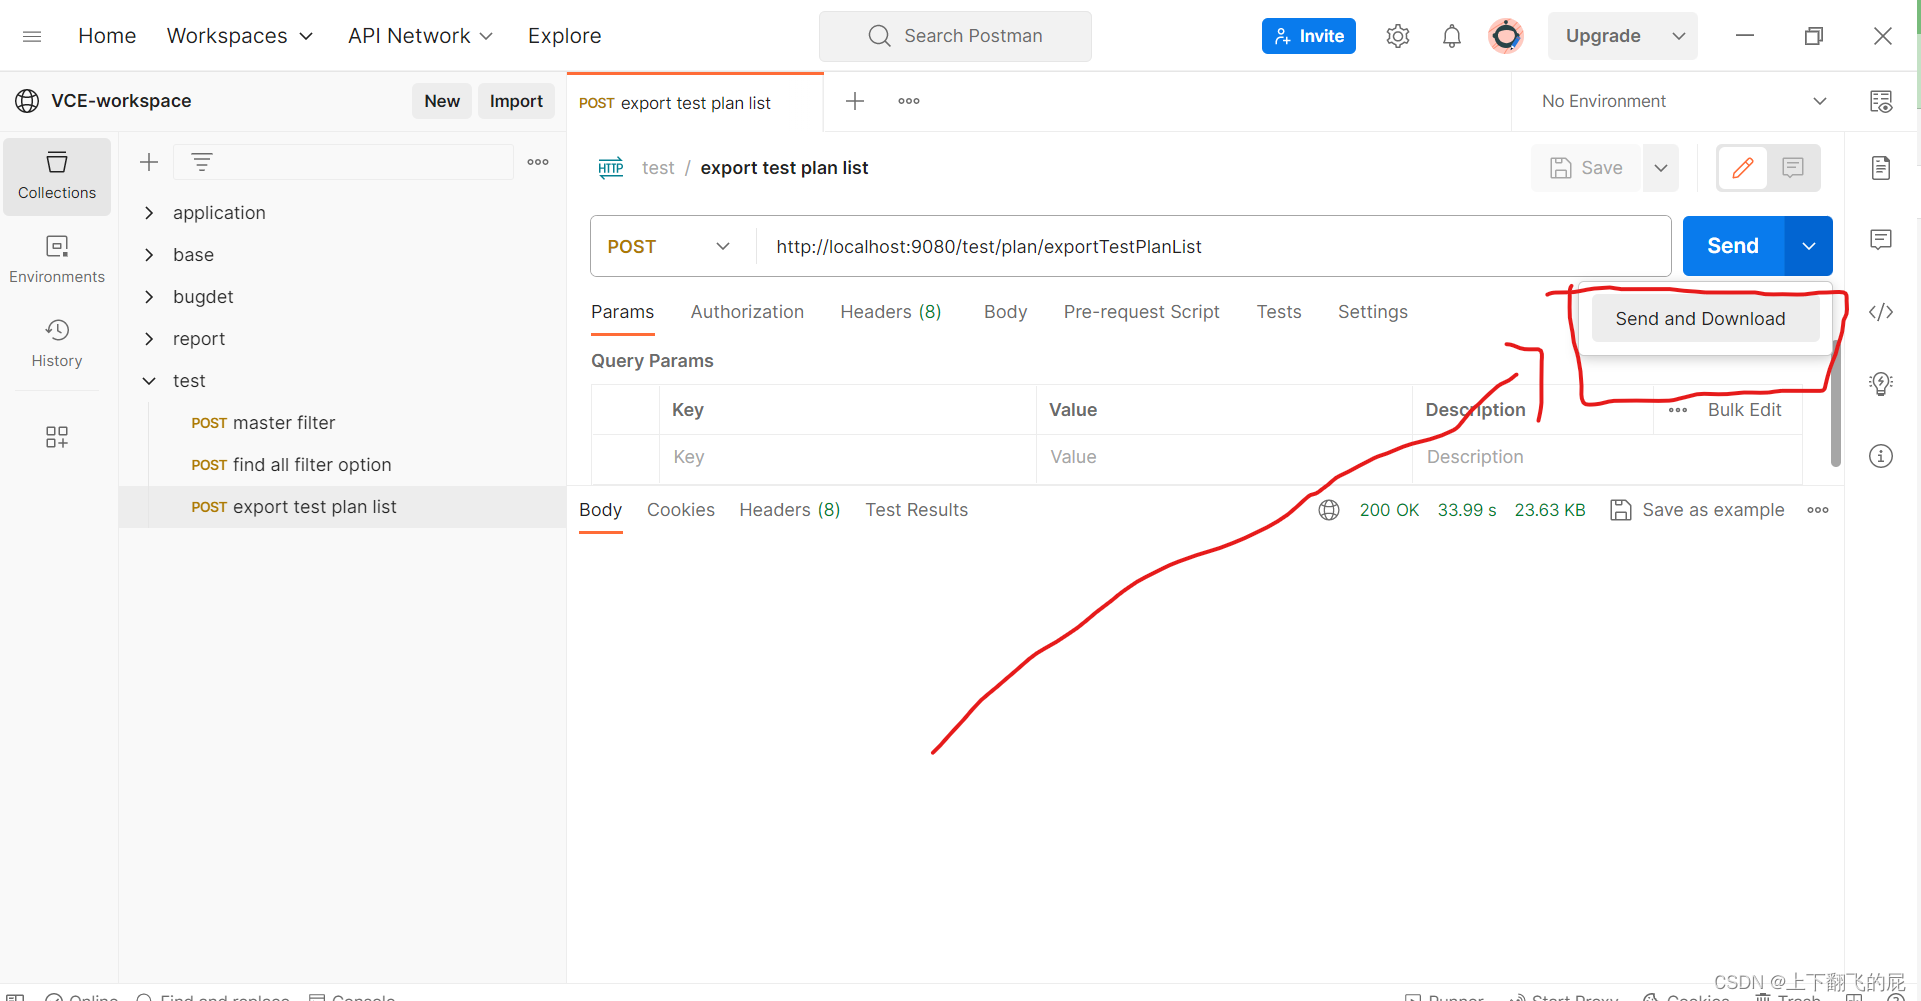This screenshot has height=1001, width=1921.
Task: Expand the bugdet collection
Action: tap(149, 297)
